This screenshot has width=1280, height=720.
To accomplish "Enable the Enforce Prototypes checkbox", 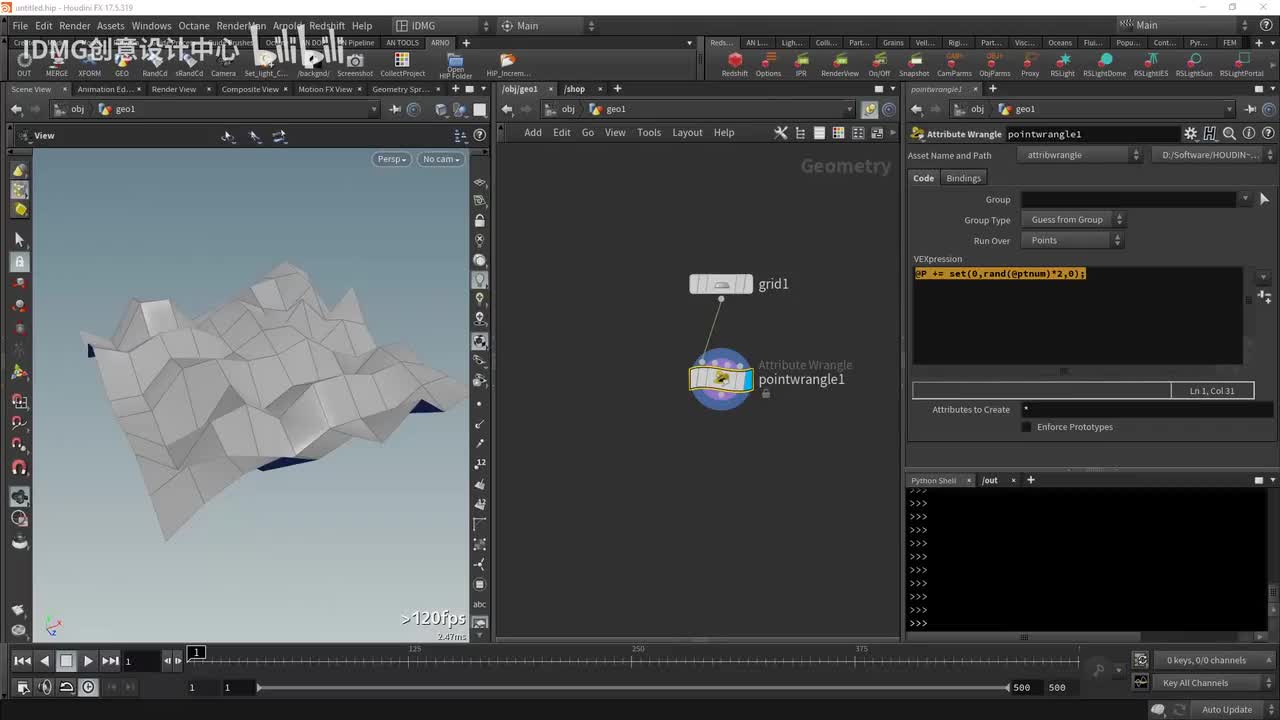I will pyautogui.click(x=1026, y=427).
